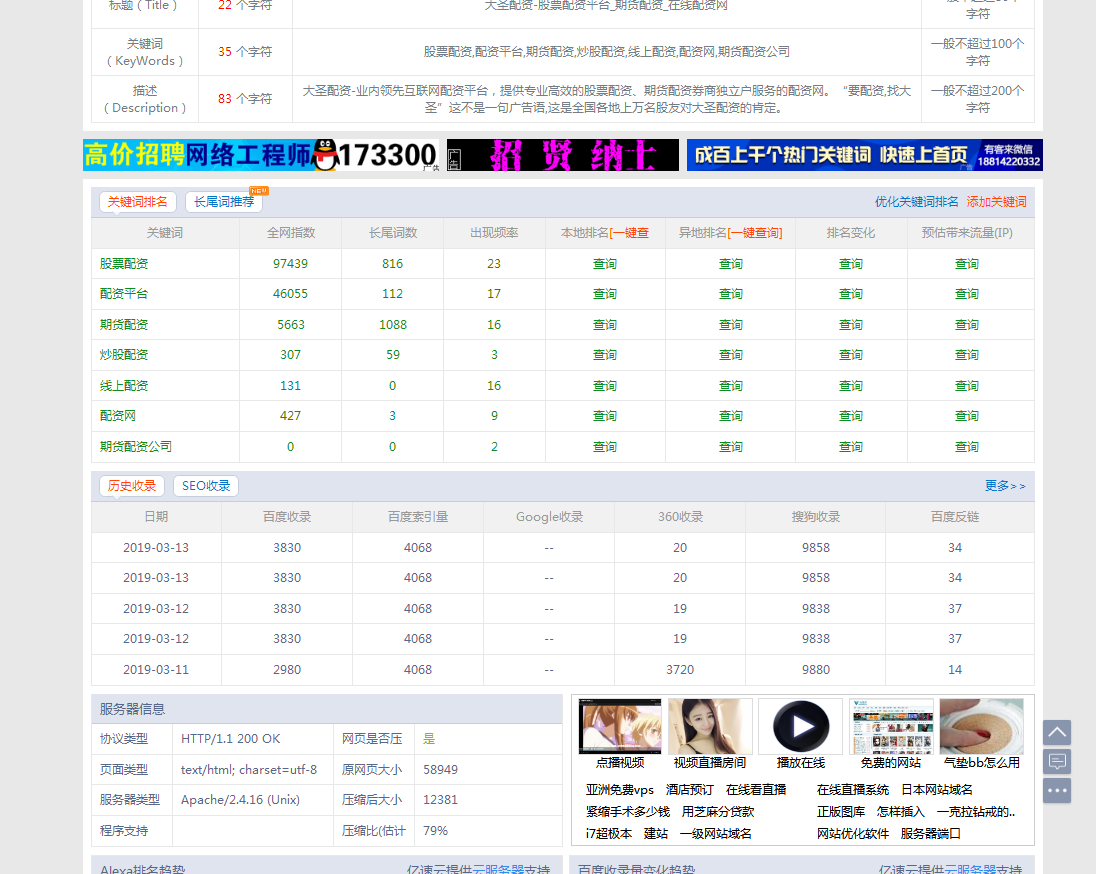Switch to the 历史收录 tab
The height and width of the screenshot is (874, 1096).
[132, 486]
